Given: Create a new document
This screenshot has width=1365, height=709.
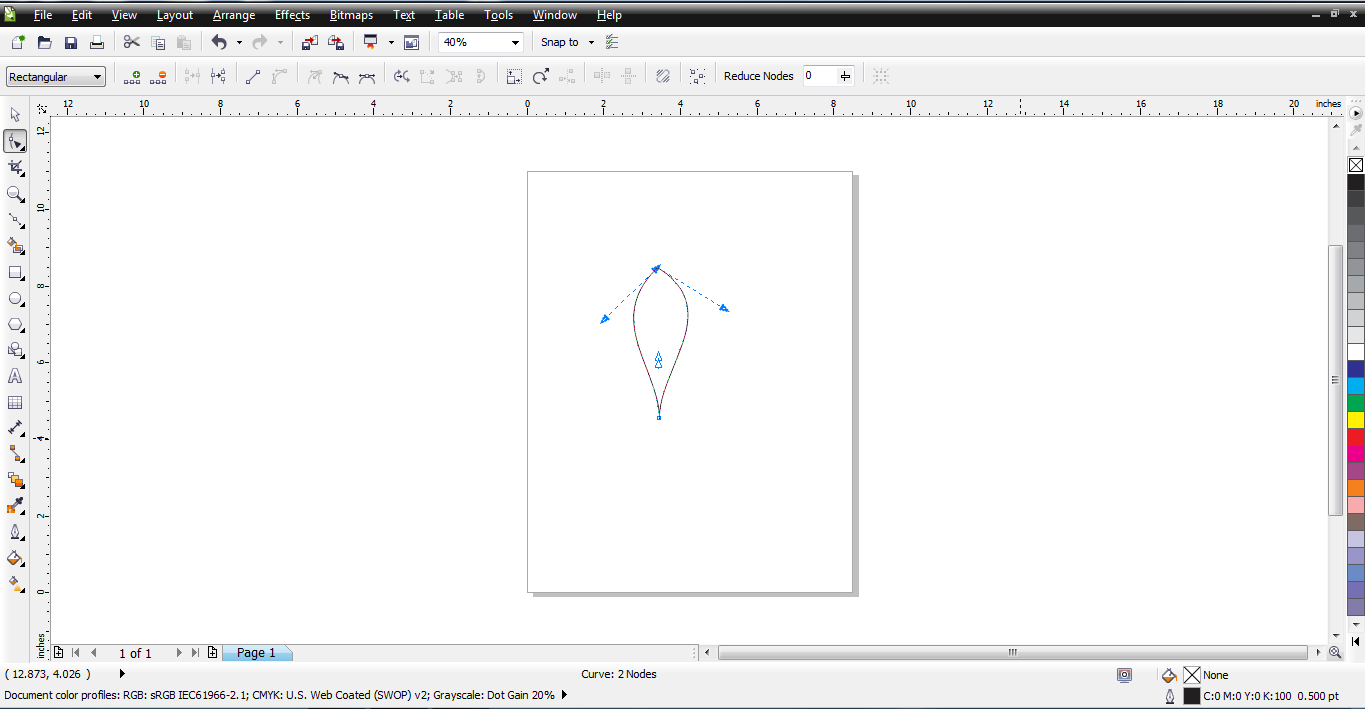Looking at the screenshot, I should (18, 42).
